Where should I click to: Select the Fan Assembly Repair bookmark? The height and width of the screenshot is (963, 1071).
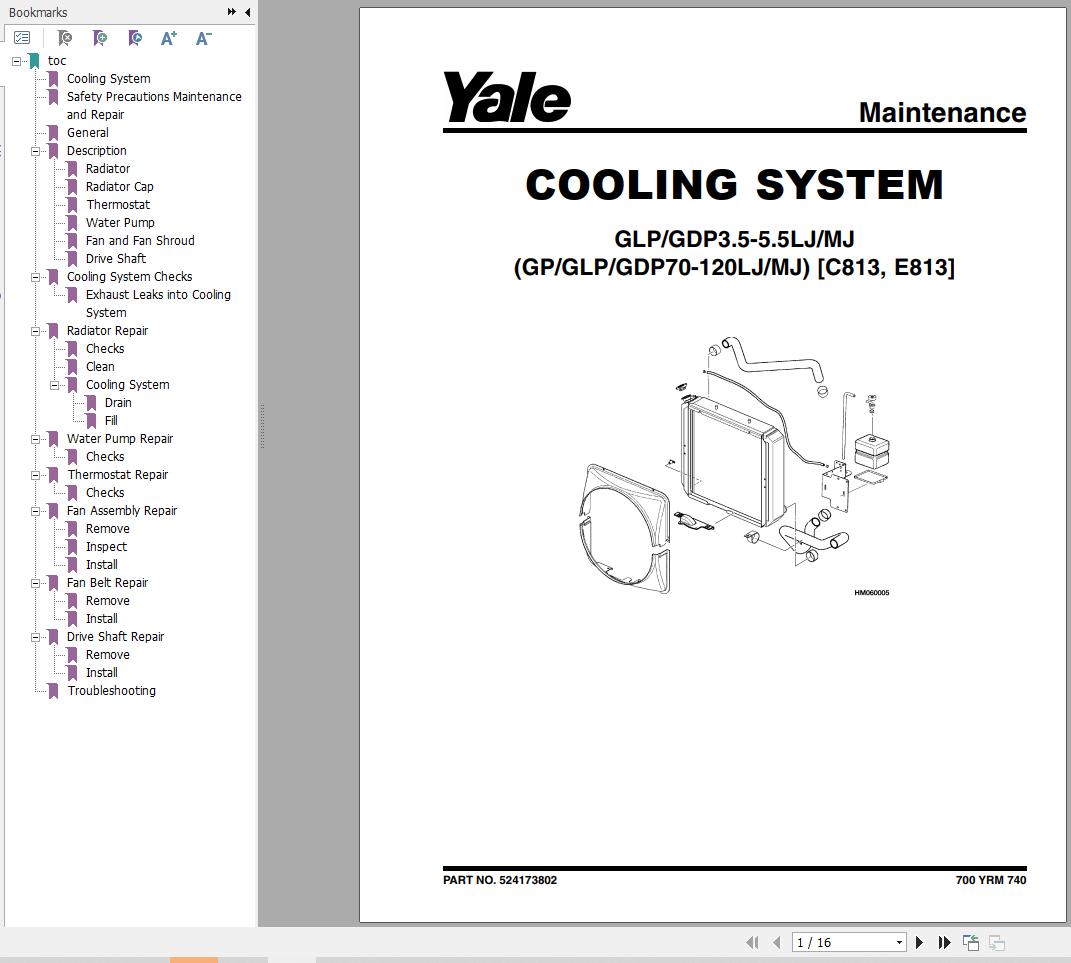click(122, 511)
